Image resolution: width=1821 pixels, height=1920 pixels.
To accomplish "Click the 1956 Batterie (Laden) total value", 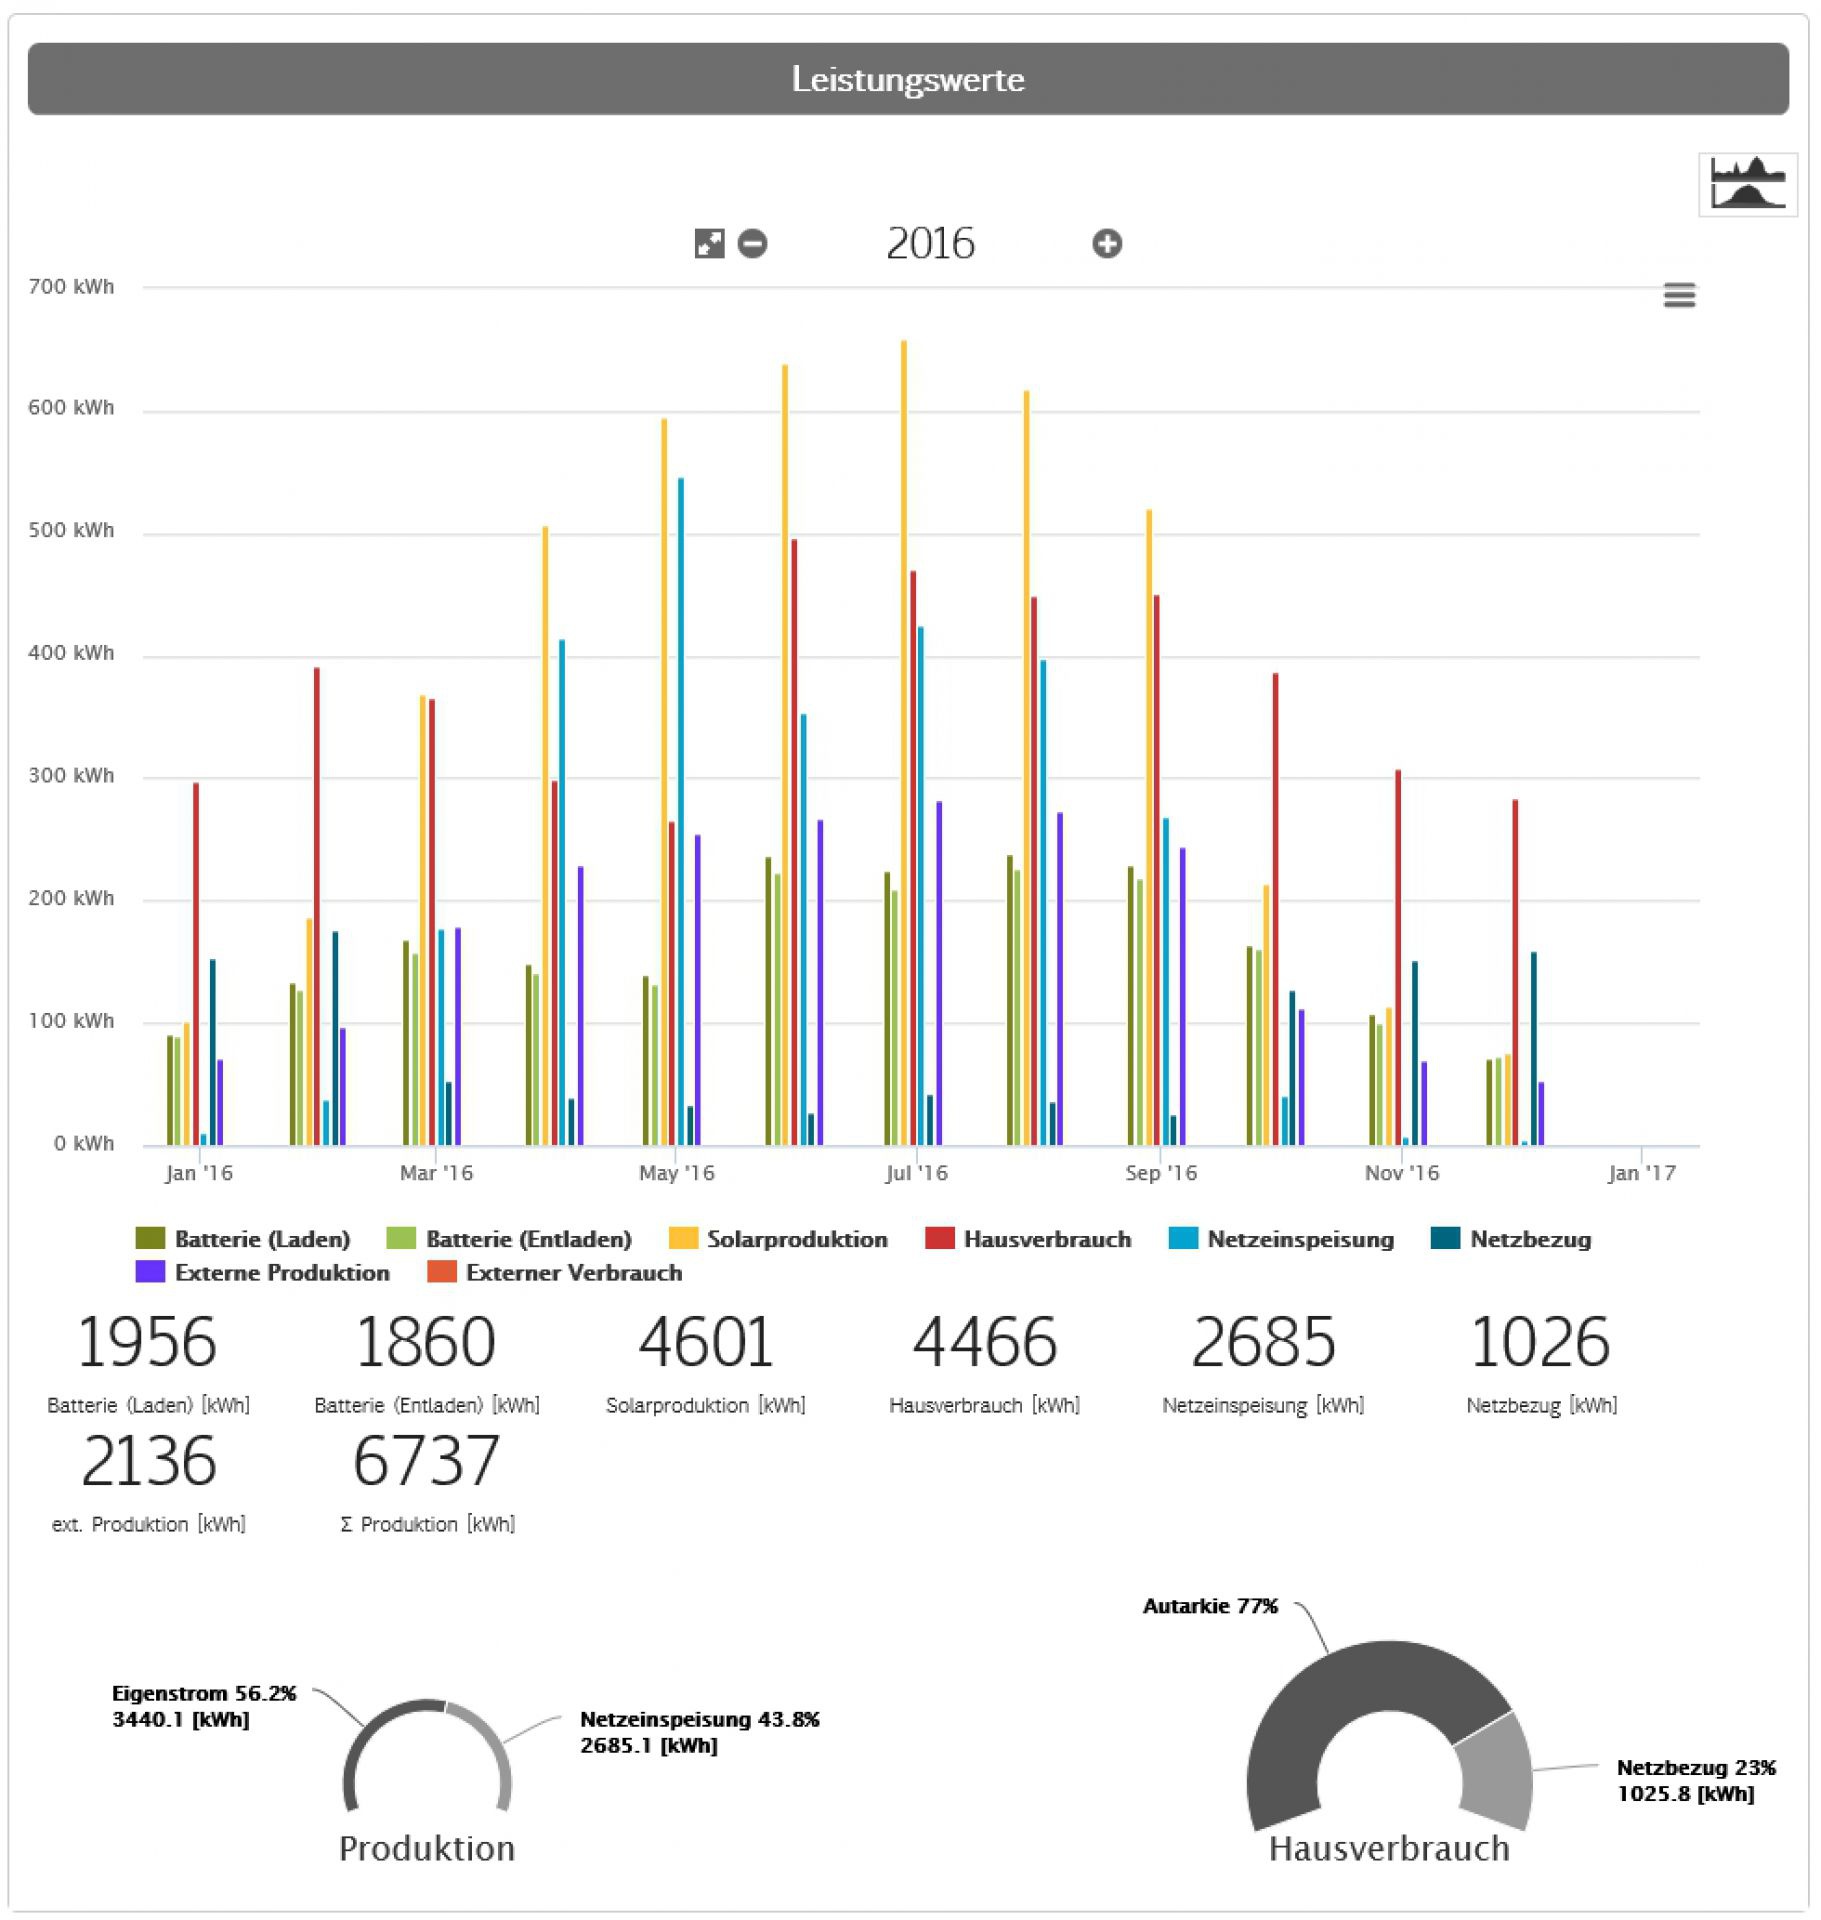I will (x=147, y=1341).
